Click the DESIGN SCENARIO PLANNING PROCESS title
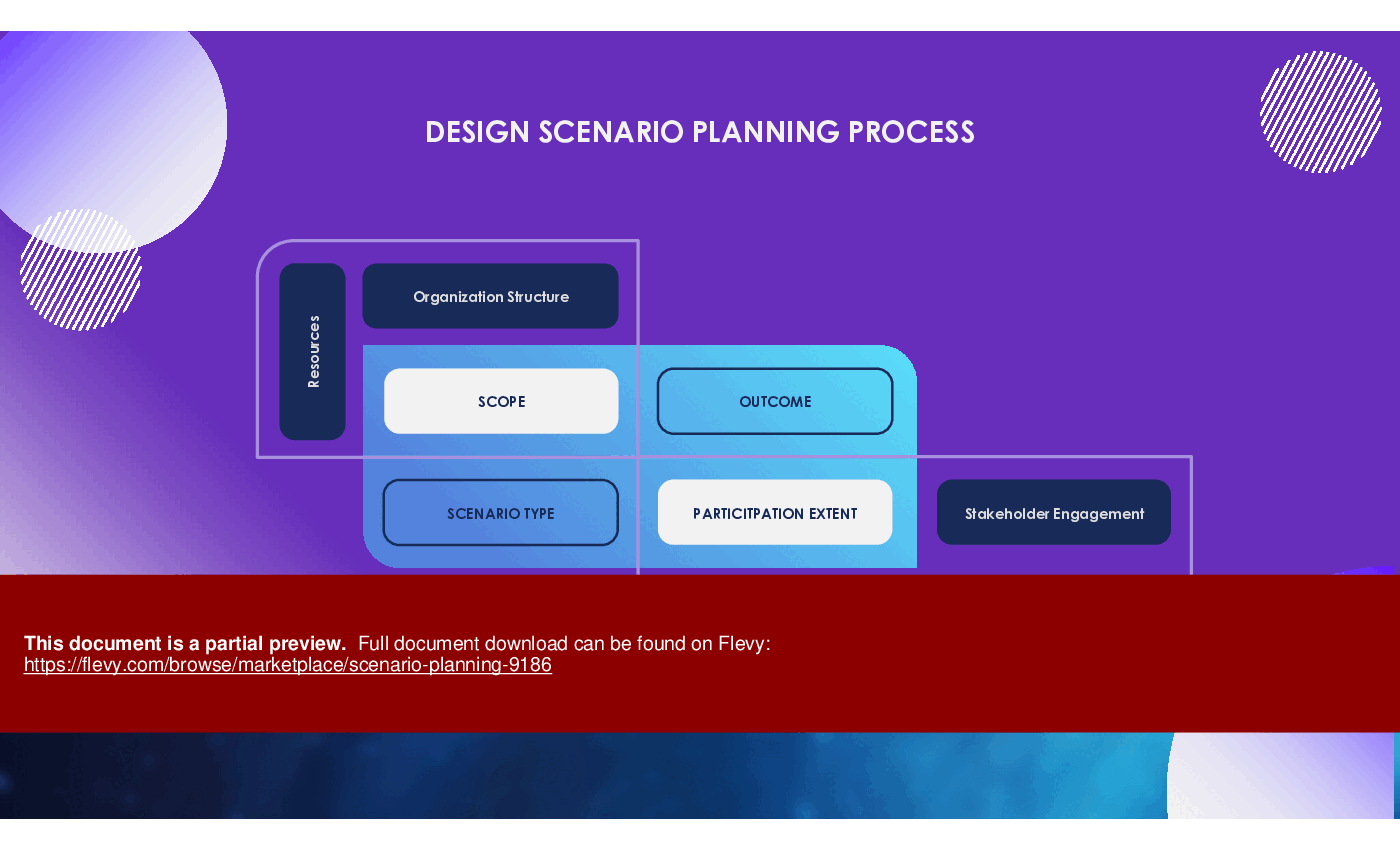This screenshot has width=1400, height=850. [x=700, y=132]
